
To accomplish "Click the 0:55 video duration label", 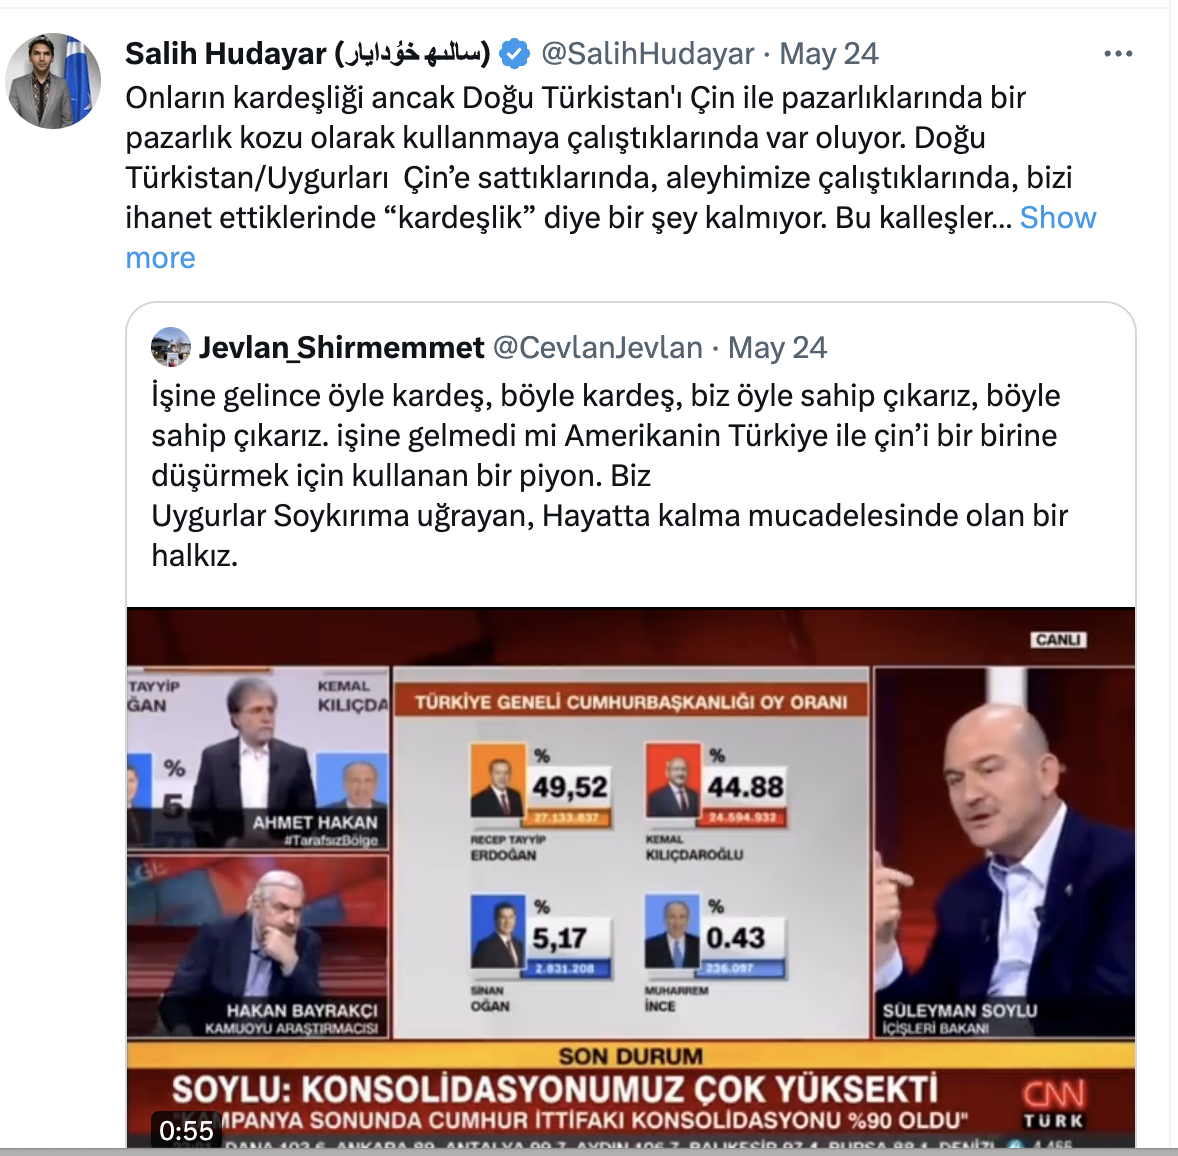I will pyautogui.click(x=186, y=1130).
